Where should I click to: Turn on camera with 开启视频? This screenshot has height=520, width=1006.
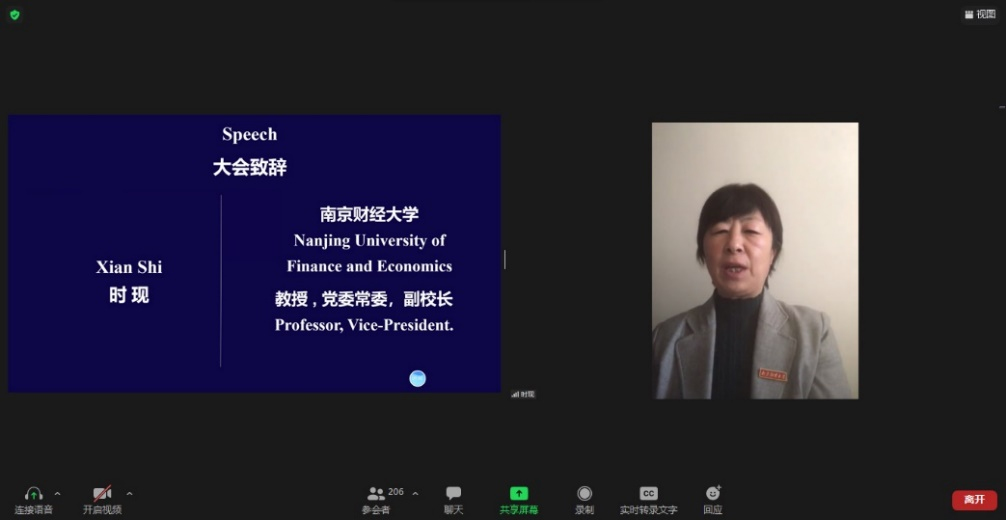click(x=102, y=494)
